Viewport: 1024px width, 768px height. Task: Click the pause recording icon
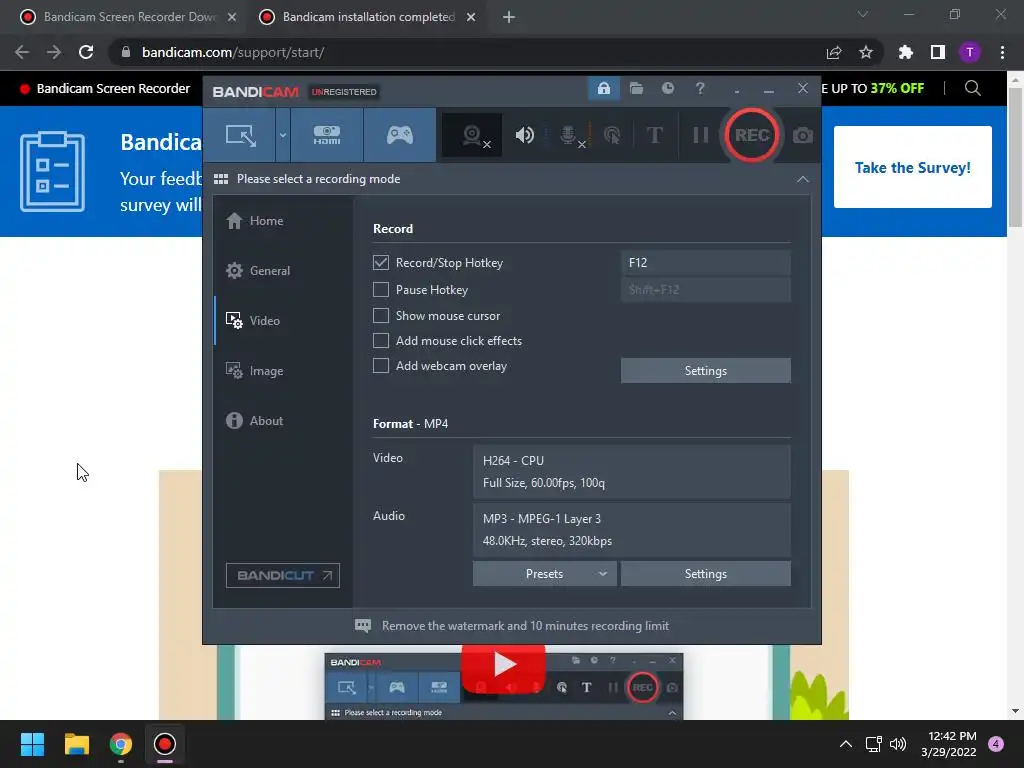point(701,135)
